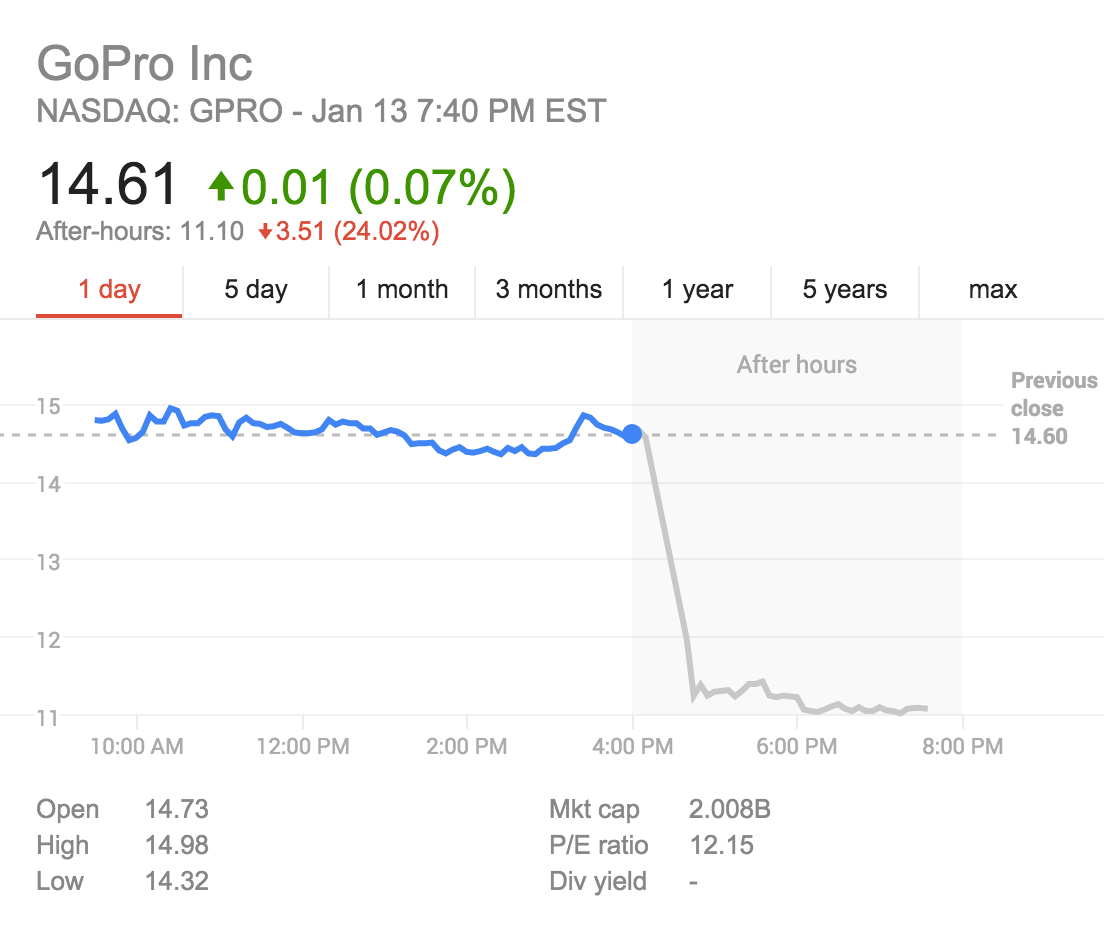This screenshot has width=1104, height=936.
Task: Click the 14.61 current price
Action: (108, 185)
